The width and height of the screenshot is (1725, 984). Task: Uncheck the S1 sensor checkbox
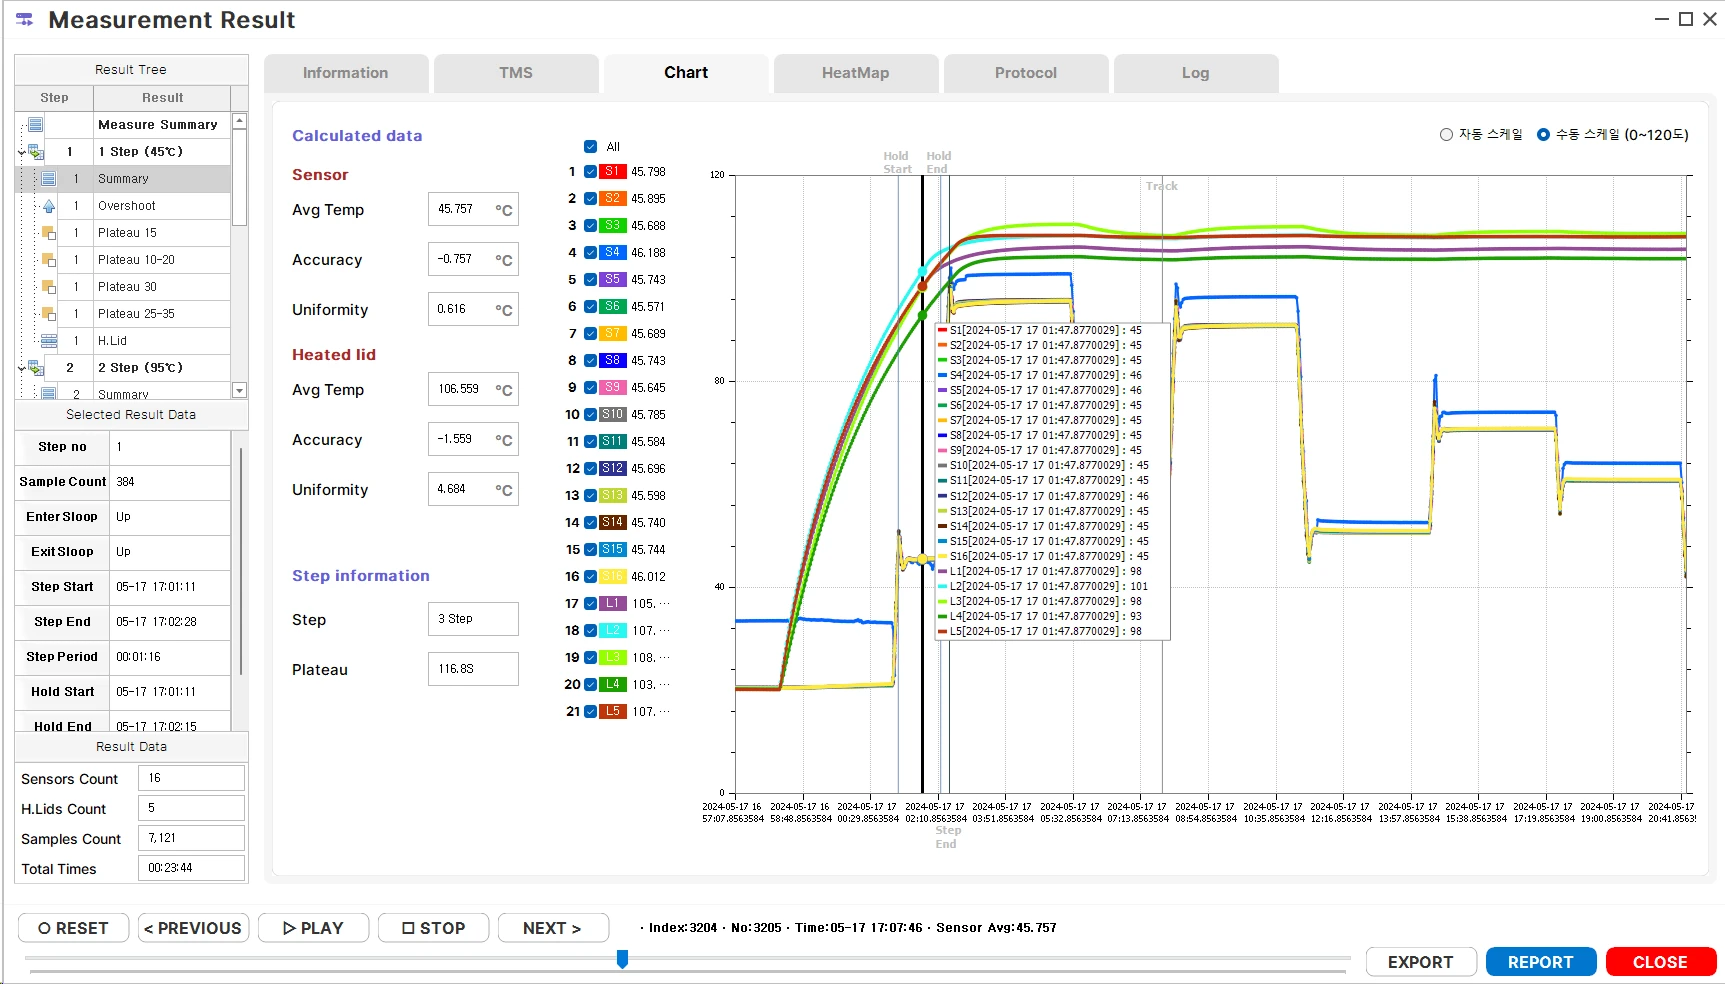click(591, 172)
